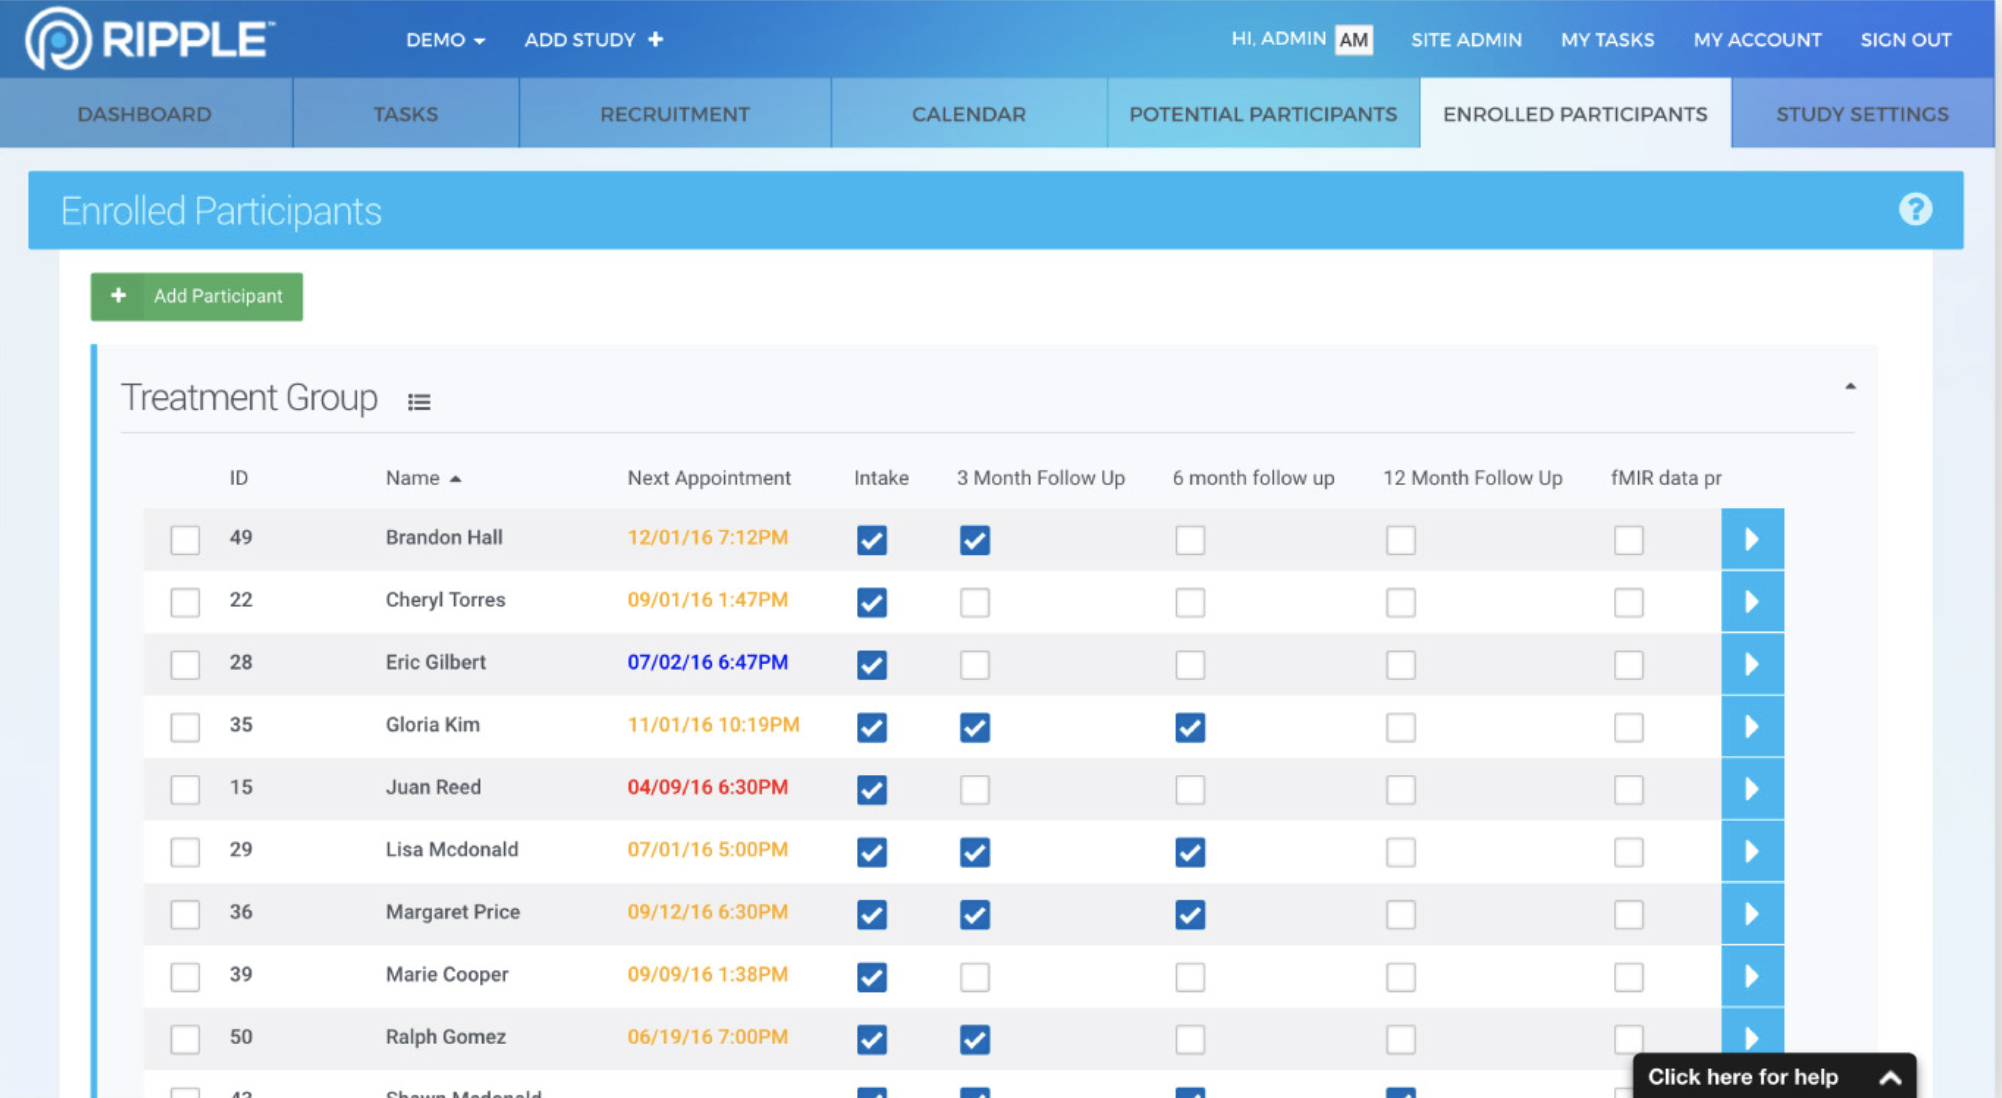The image size is (2002, 1098).
Task: Expand the Click here for help panel
Action: 1773,1077
